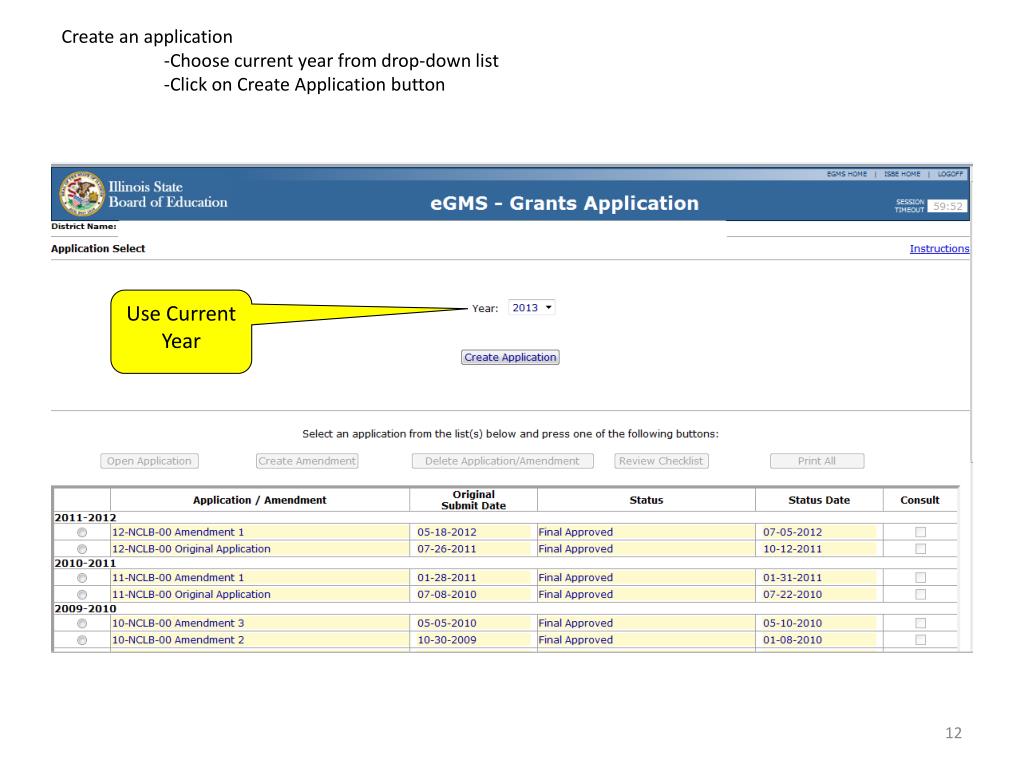
Task: Click the Print All button
Action: pyautogui.click(x=816, y=461)
